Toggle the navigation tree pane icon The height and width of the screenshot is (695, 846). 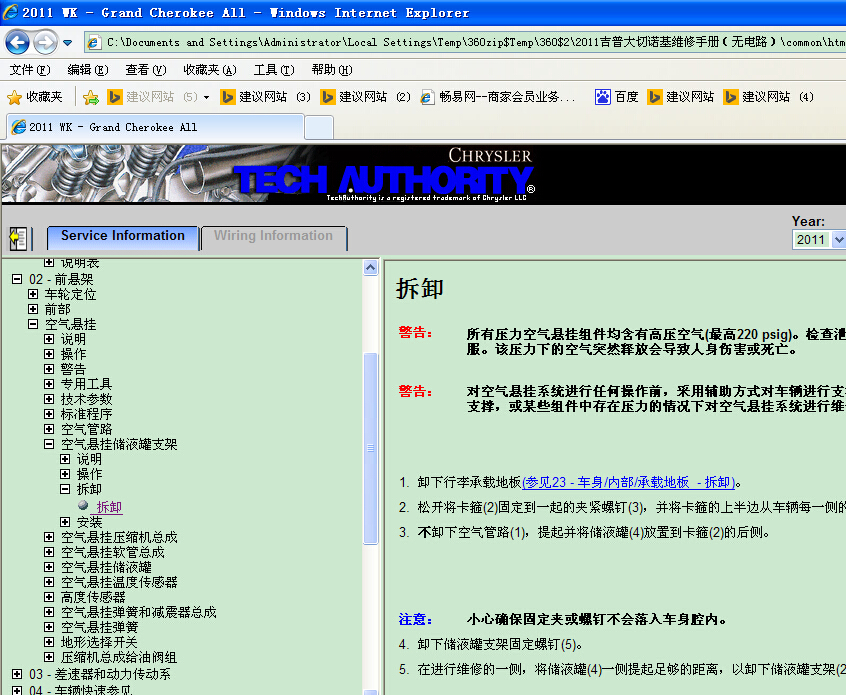(x=18, y=238)
